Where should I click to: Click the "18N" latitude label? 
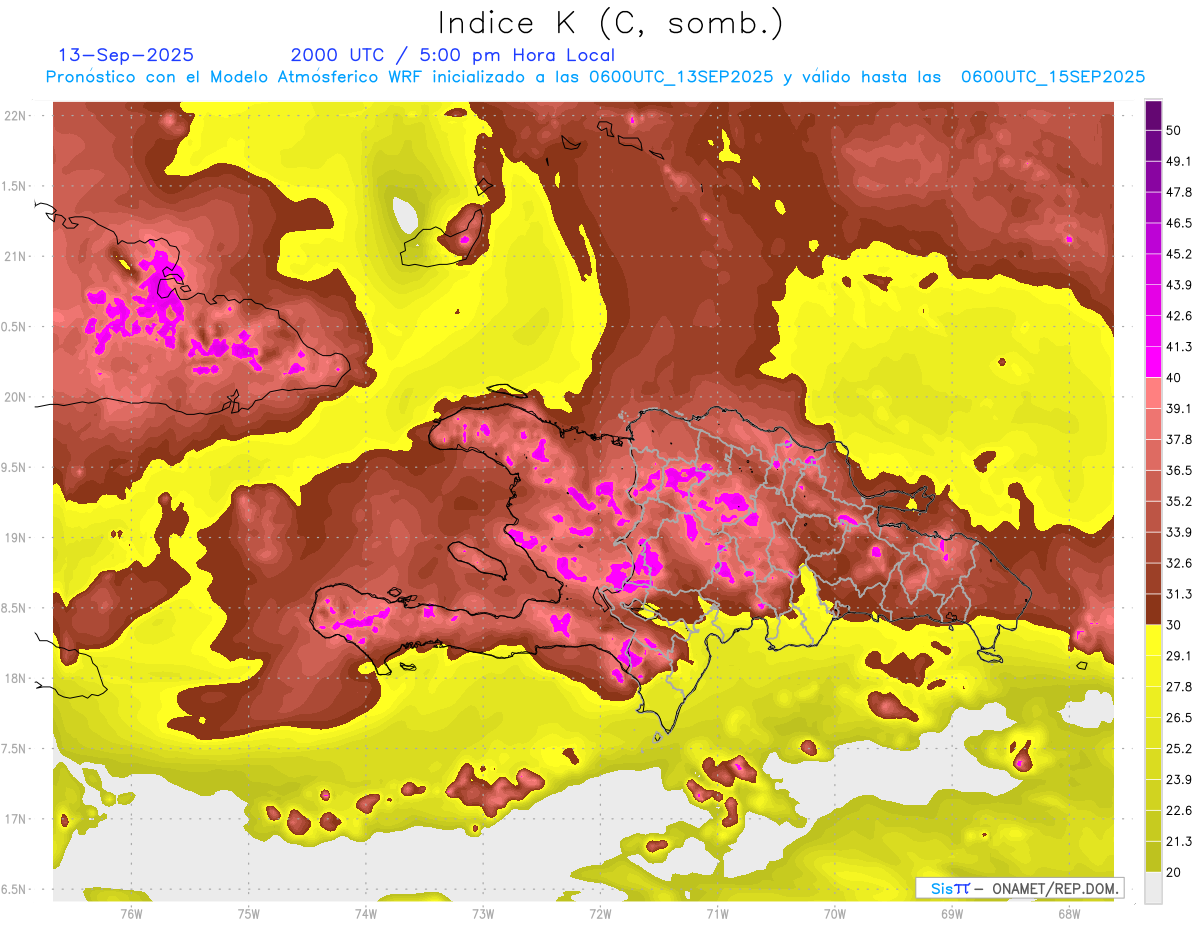click(x=15, y=678)
